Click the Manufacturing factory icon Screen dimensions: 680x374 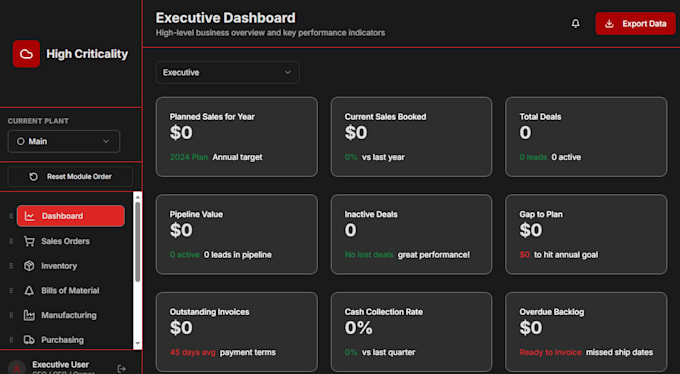29,315
